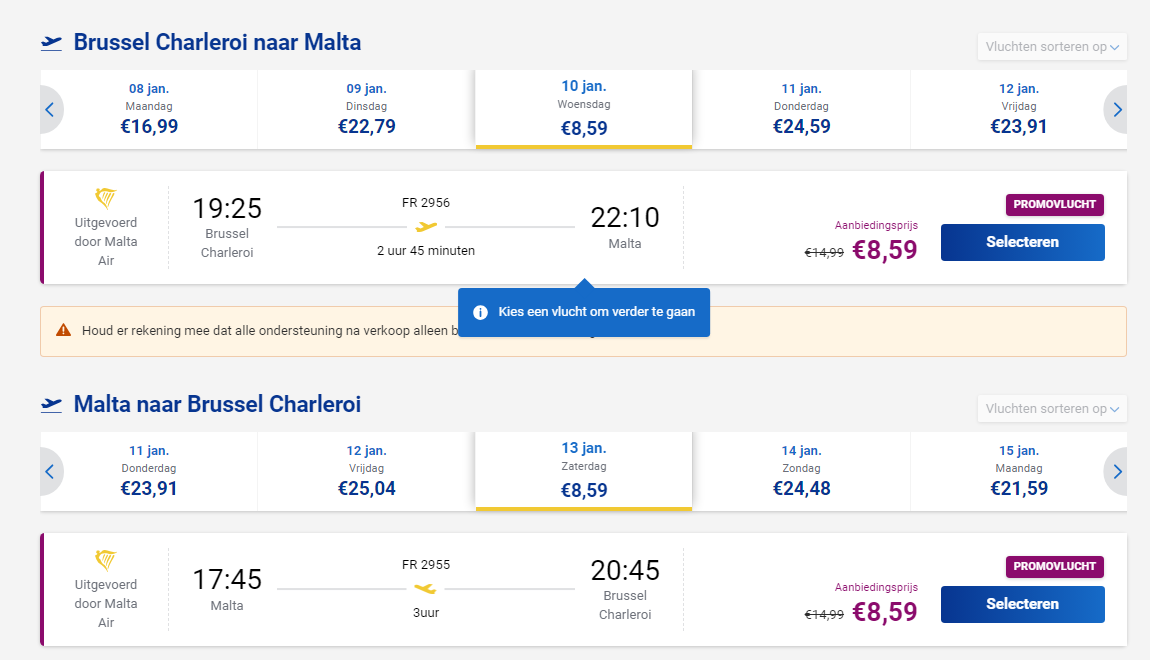Screen dimensions: 1150x660
Task: Choose return date 11 jan. Donderdag
Action: pos(149,471)
